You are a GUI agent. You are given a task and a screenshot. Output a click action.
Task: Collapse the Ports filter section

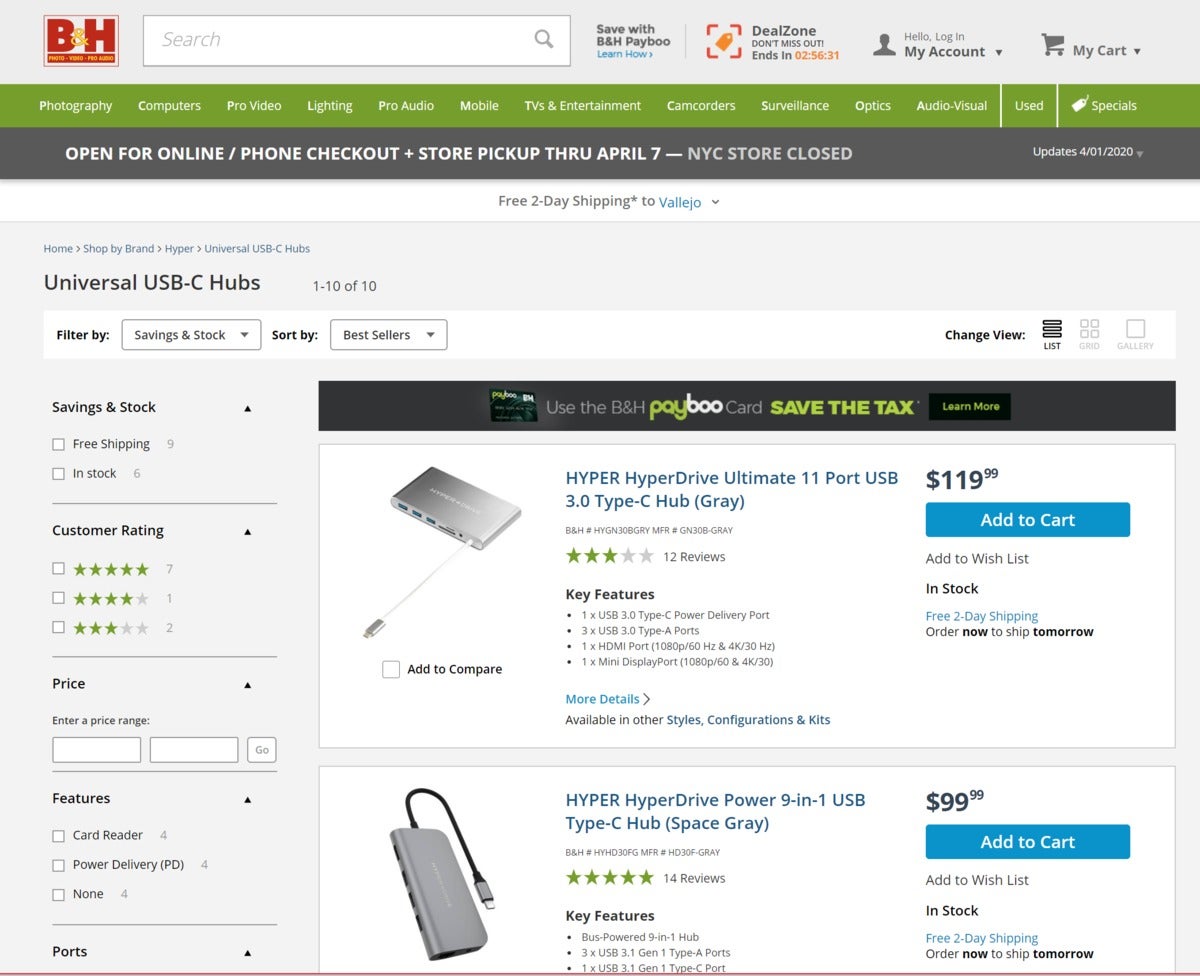[248, 953]
